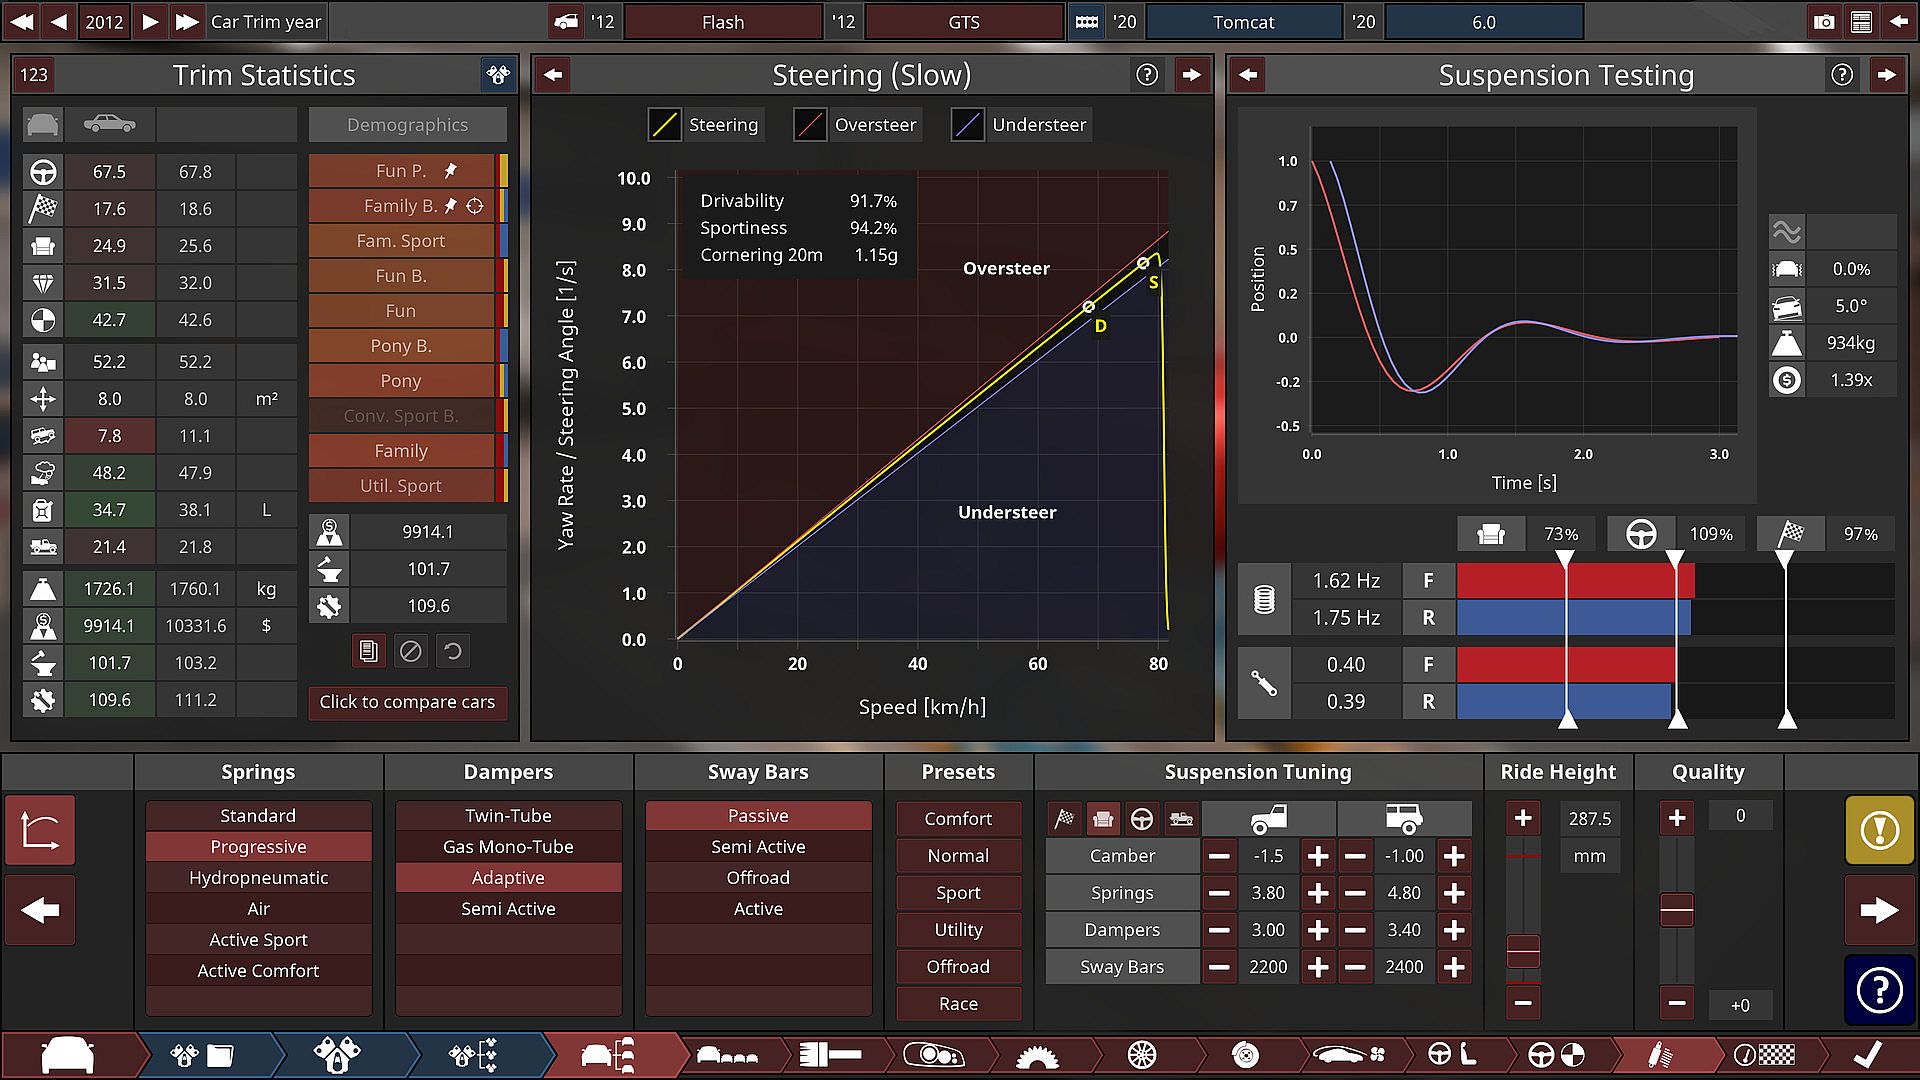Screen dimensions: 1920x1080
Task: Advance to the next Steering graph with the right arrow
Action: point(1191,75)
